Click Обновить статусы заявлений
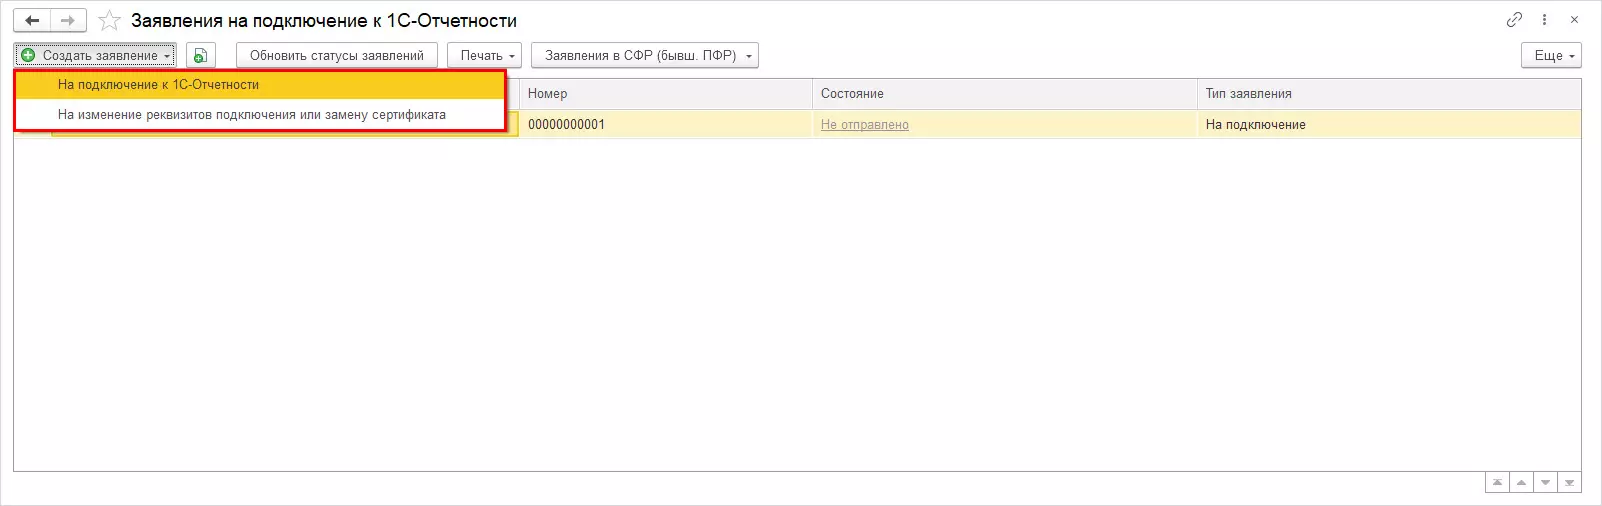Image resolution: width=1602 pixels, height=506 pixels. (x=337, y=55)
